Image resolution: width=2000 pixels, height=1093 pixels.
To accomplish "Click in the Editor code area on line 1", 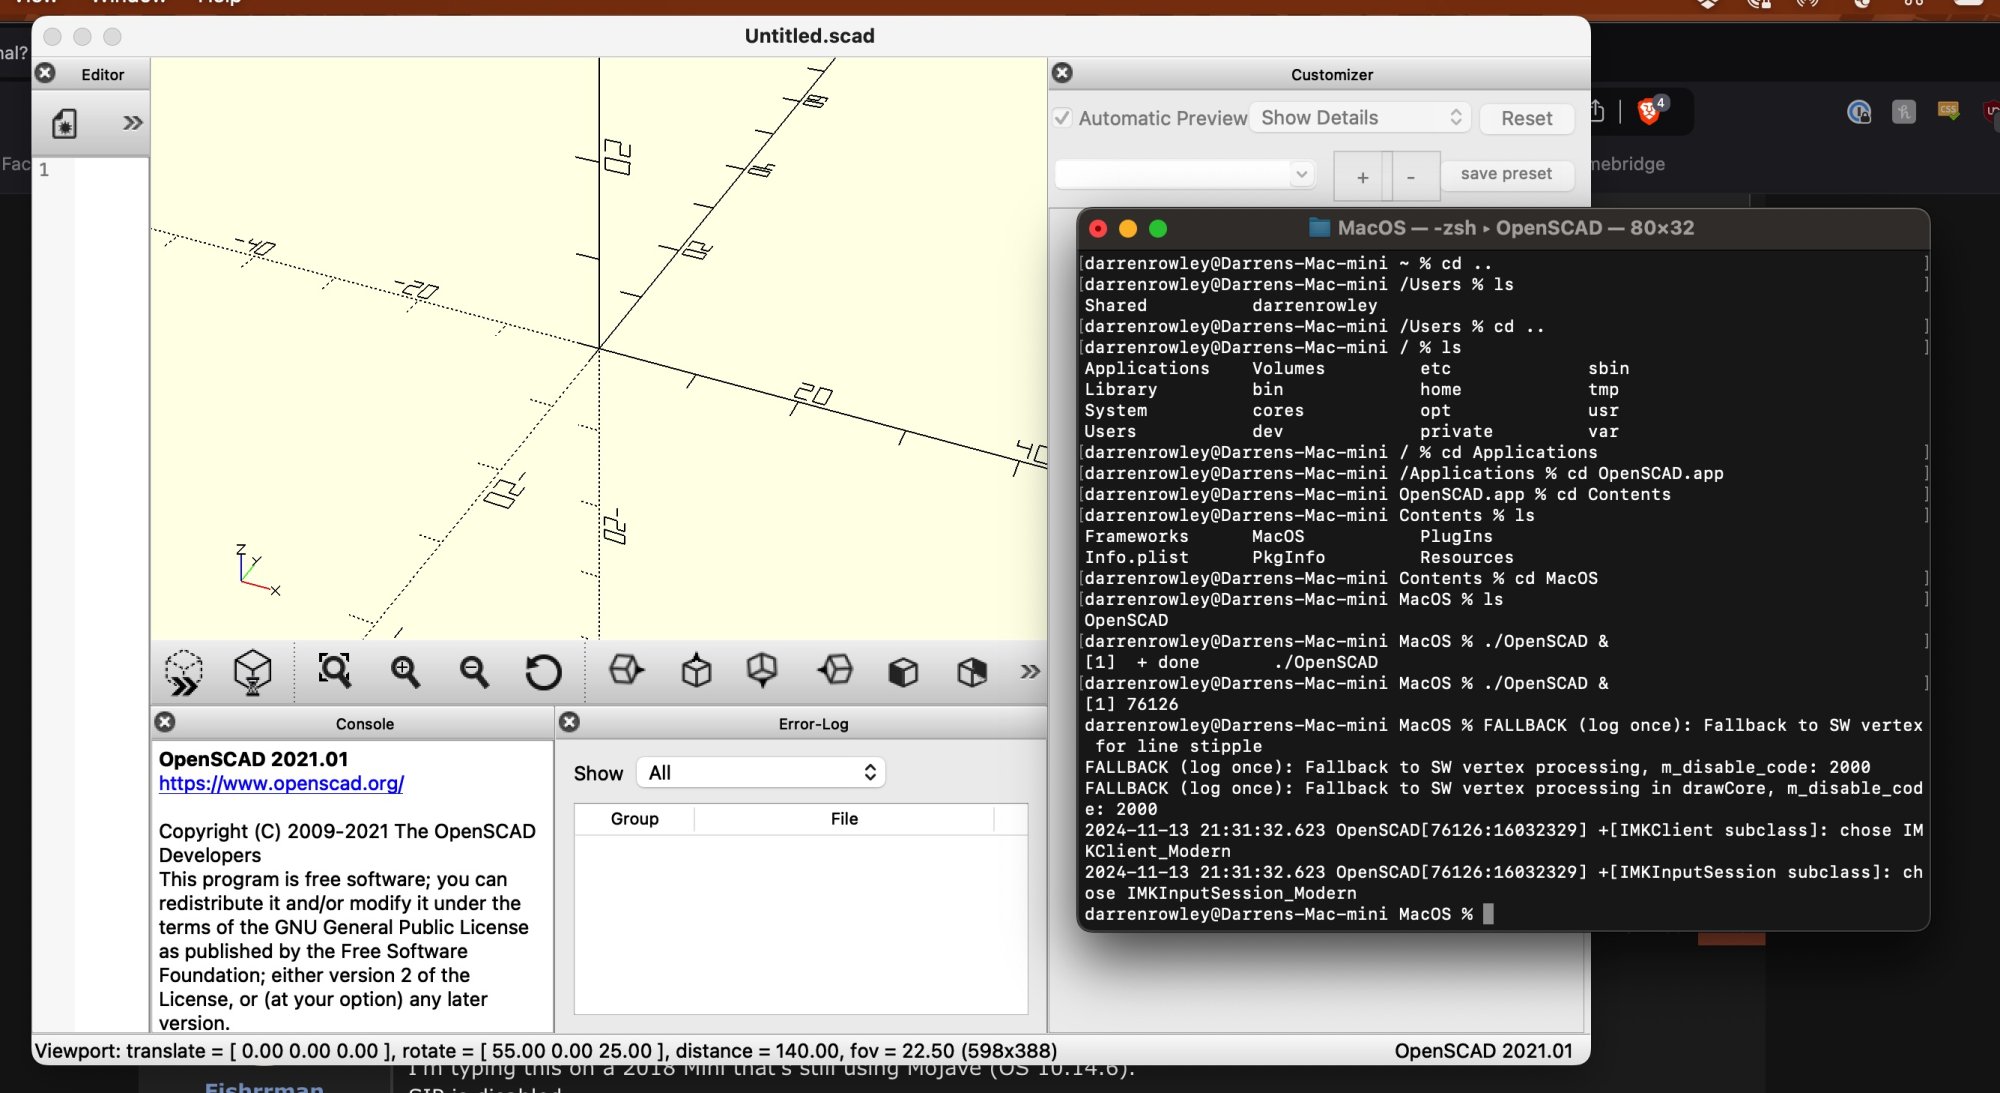I will (x=111, y=170).
